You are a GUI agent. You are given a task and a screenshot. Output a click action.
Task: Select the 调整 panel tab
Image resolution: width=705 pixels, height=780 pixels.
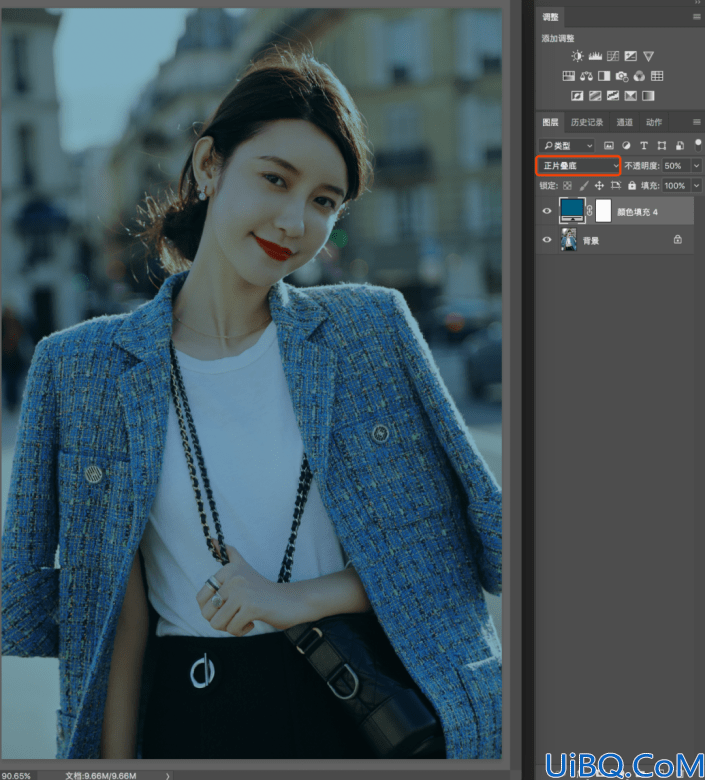[x=550, y=17]
